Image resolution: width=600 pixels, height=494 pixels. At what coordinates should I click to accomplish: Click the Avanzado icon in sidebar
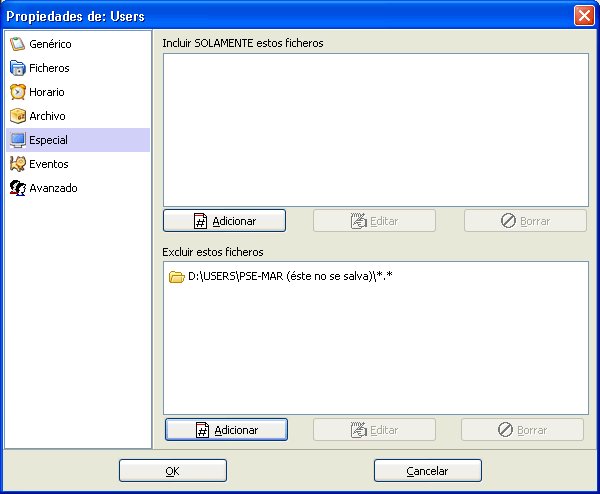(x=18, y=188)
